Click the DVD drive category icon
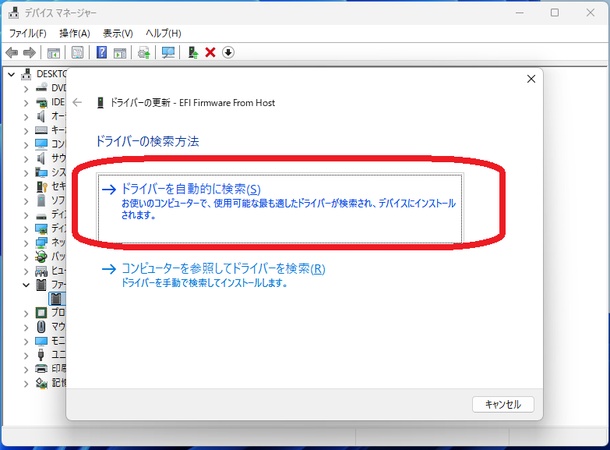The width and height of the screenshot is (610, 450). tap(41, 88)
